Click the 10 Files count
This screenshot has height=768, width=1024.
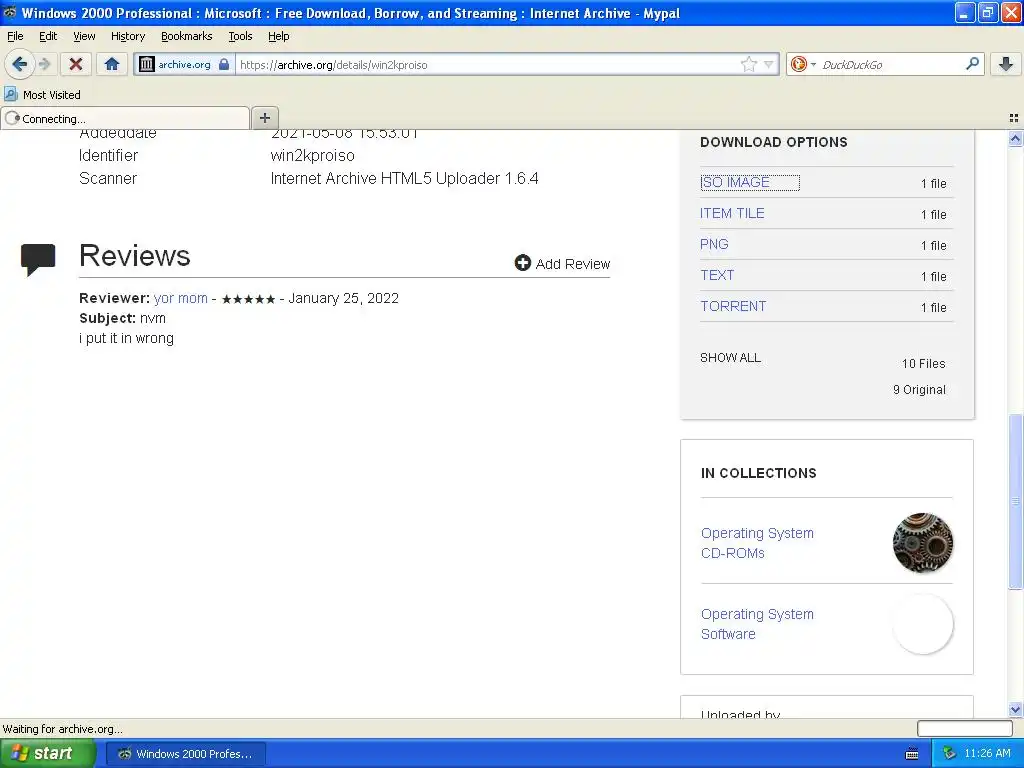point(923,364)
